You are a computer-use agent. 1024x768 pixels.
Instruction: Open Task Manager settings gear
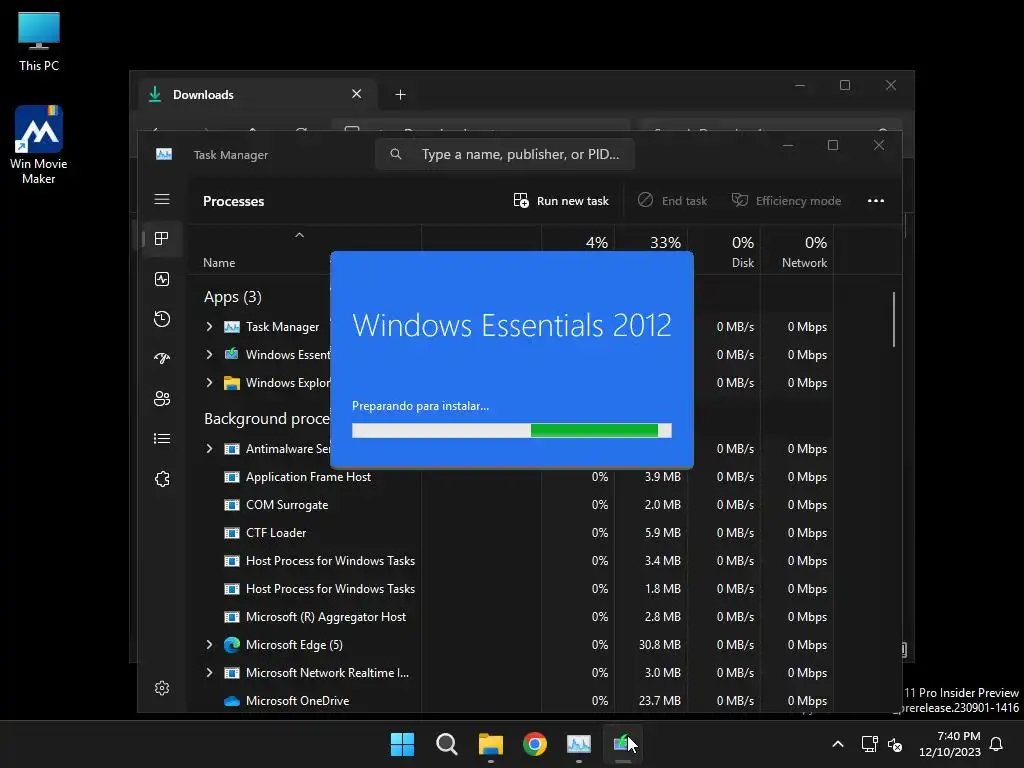click(x=162, y=688)
